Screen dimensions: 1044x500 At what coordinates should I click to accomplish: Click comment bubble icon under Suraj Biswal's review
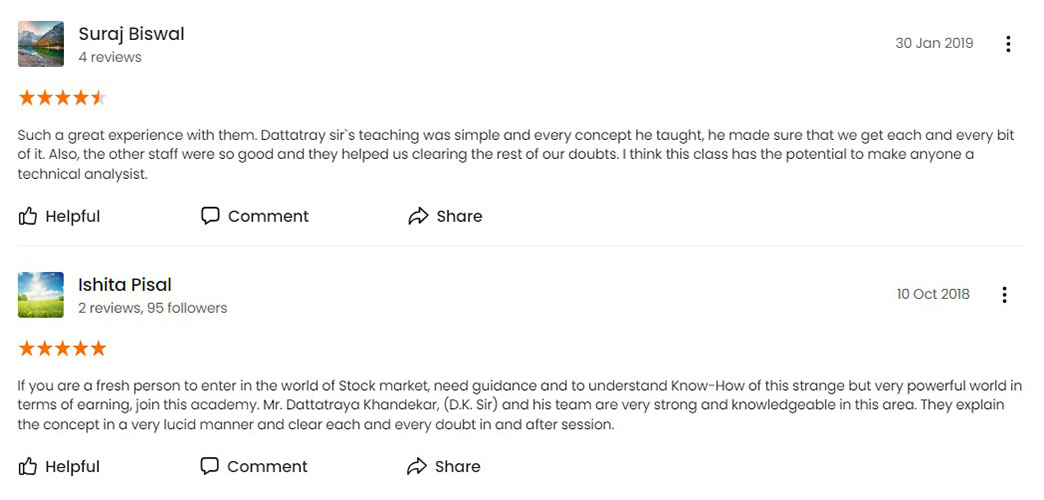tap(210, 216)
